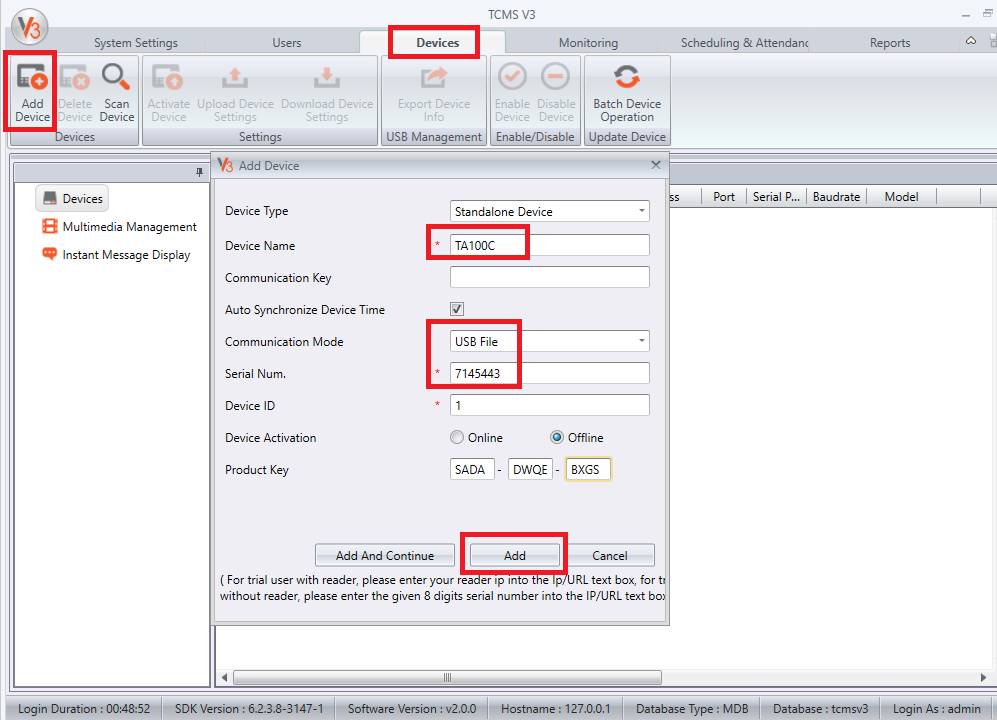Click the Activate Device icon
The image size is (997, 720).
168,78
